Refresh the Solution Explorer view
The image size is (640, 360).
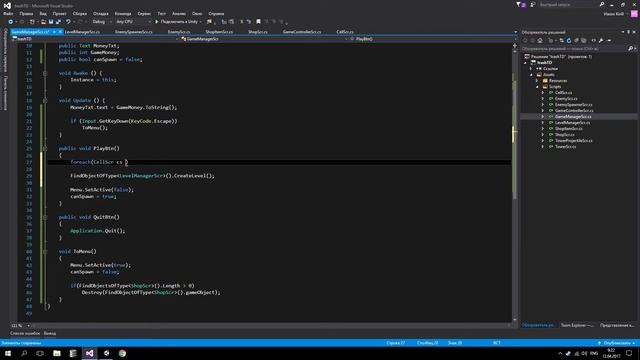point(569,40)
